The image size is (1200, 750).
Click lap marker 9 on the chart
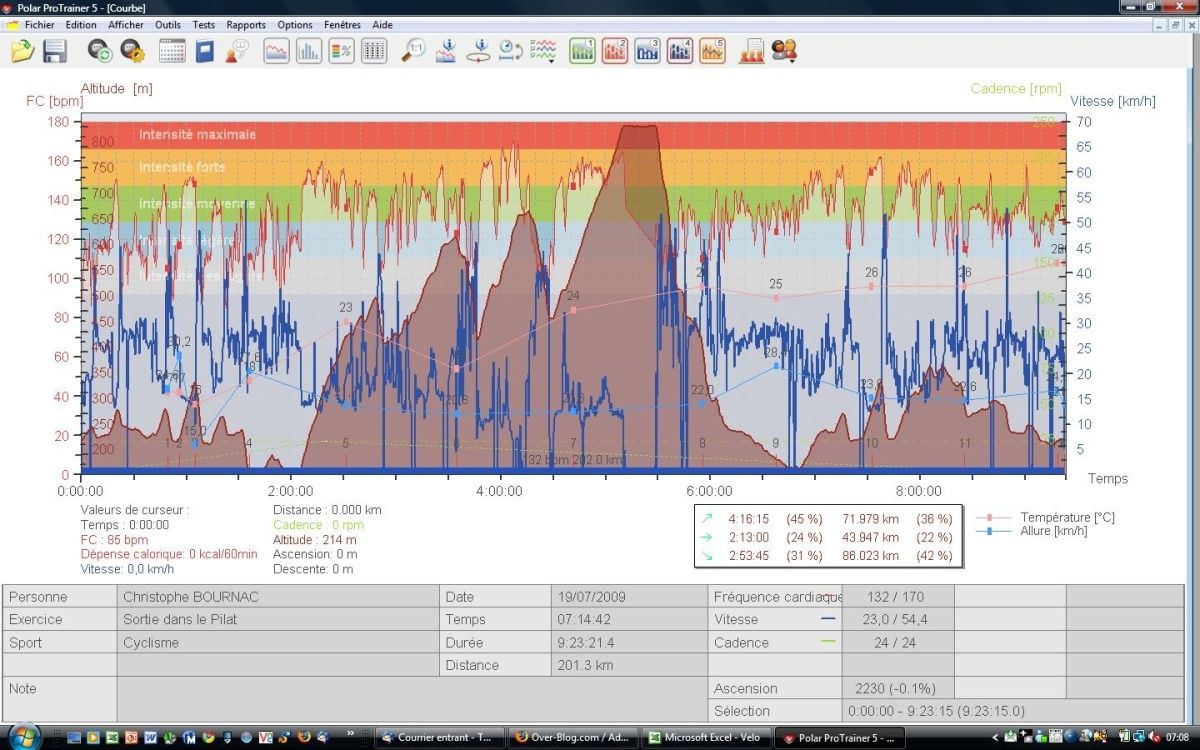pos(776,443)
